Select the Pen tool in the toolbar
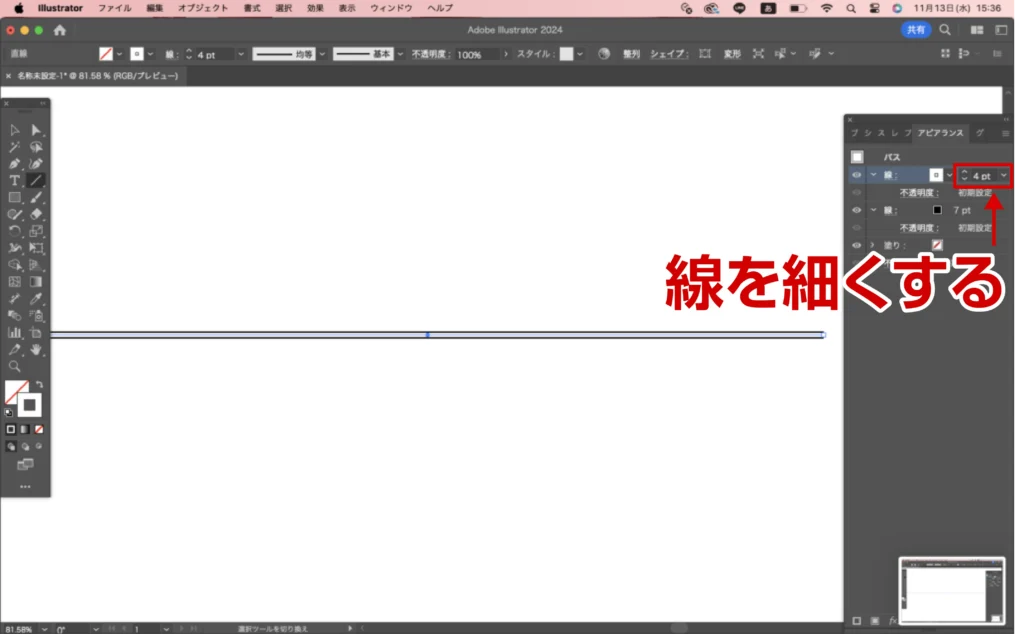The width and height of the screenshot is (1024, 634). (x=15, y=163)
